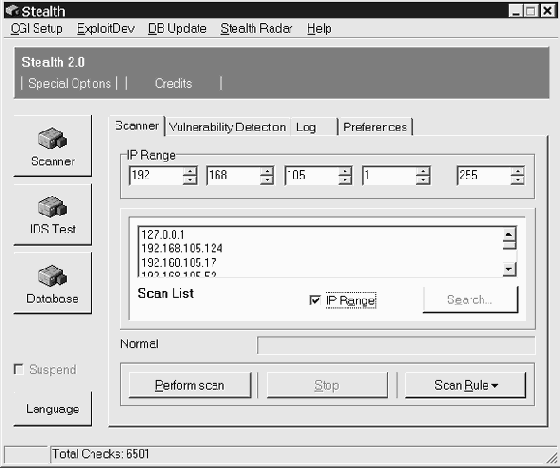Open the CGI Setup menu
Viewport: 560px width, 468px height.
click(x=36, y=29)
